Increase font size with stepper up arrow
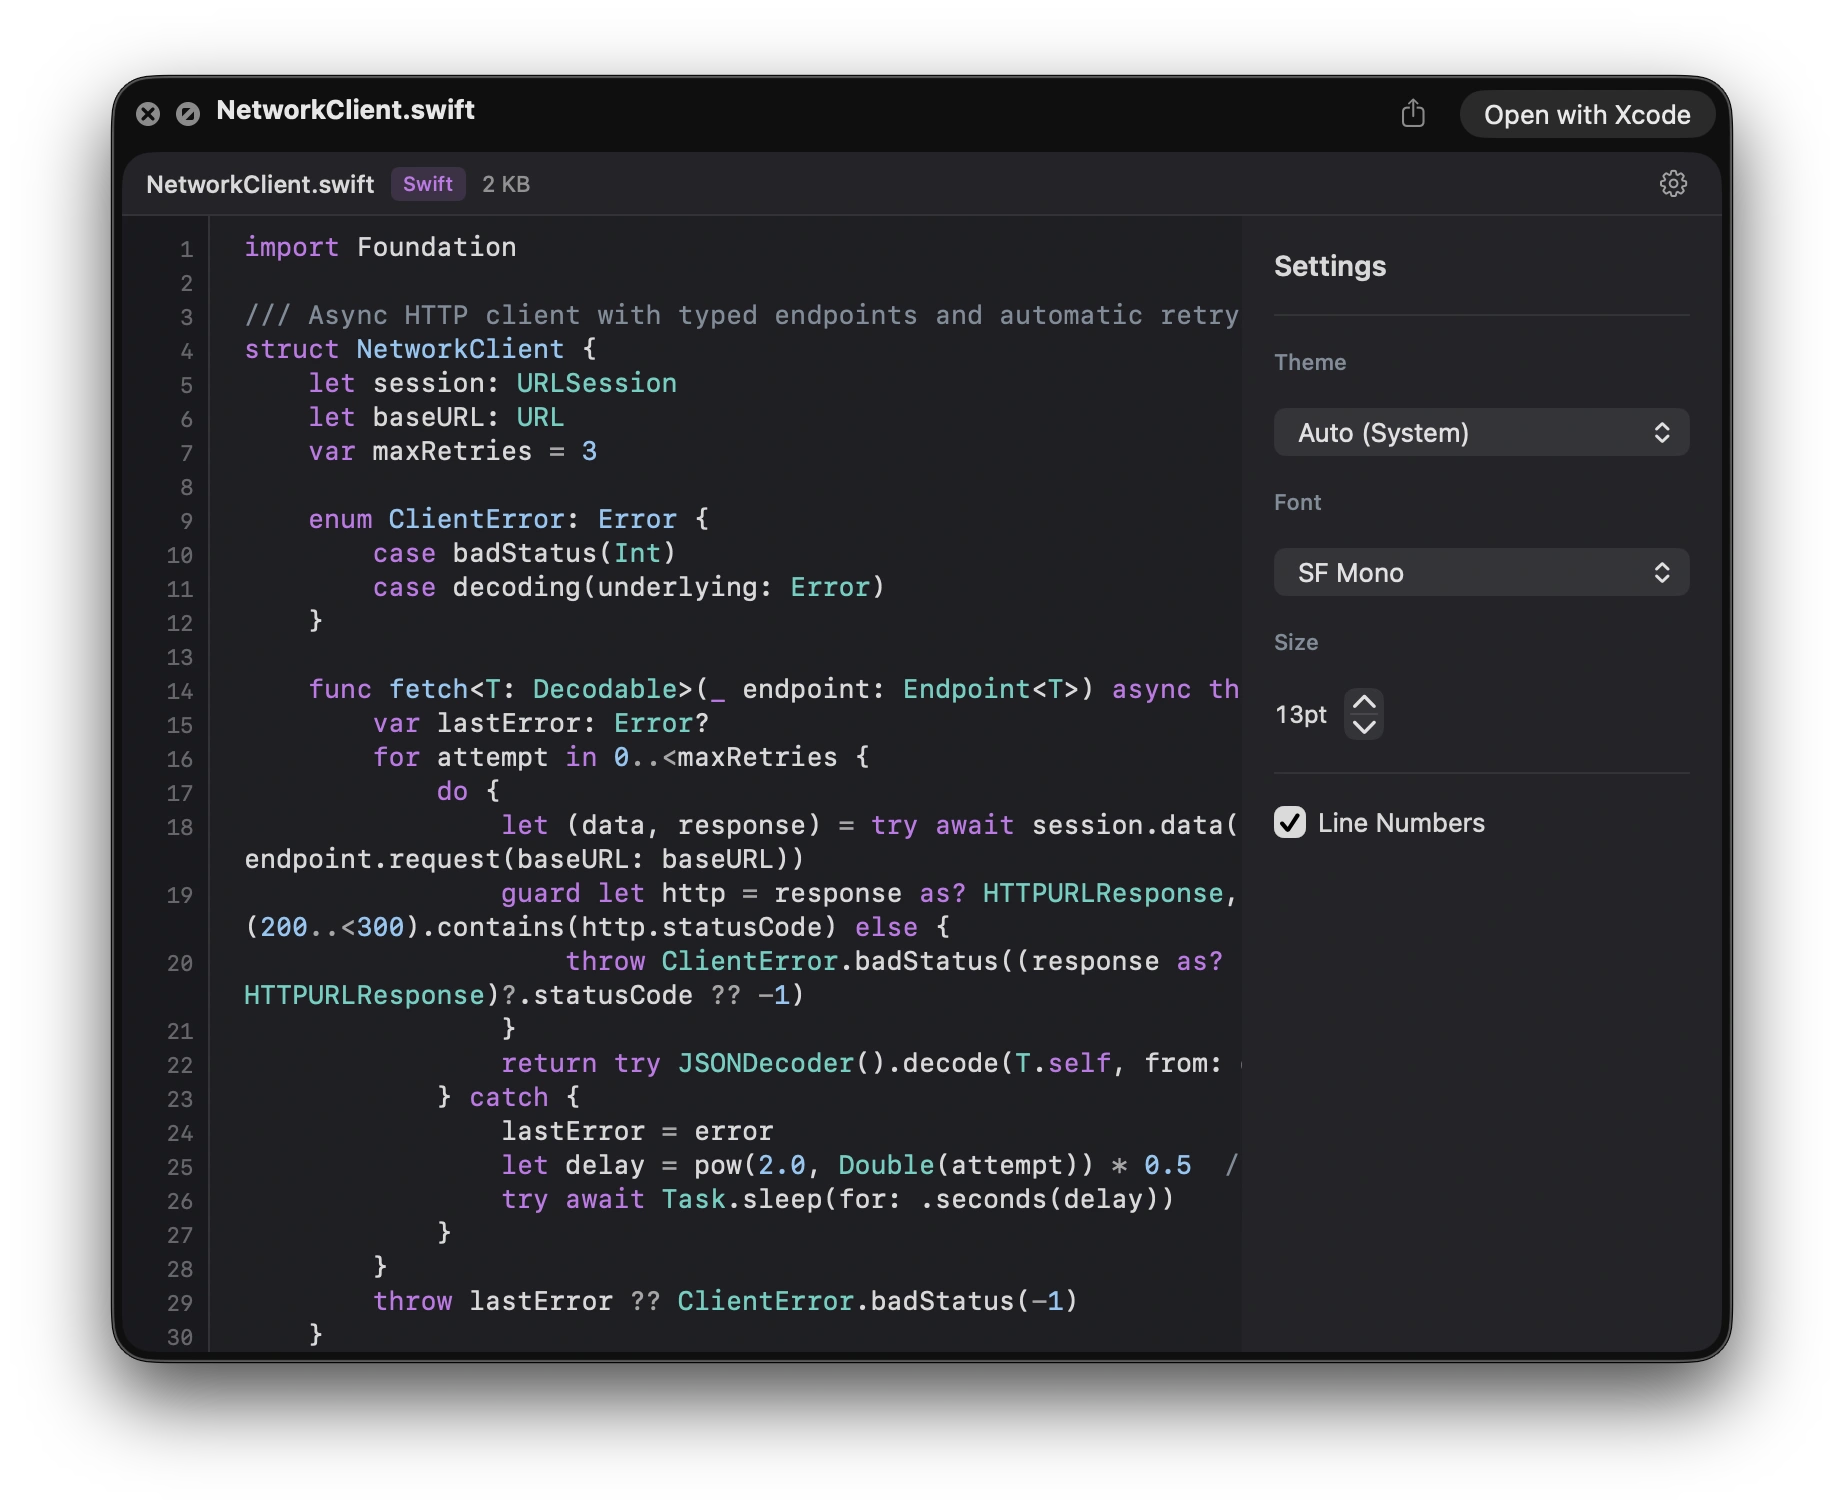This screenshot has width=1844, height=1510. tap(1364, 702)
